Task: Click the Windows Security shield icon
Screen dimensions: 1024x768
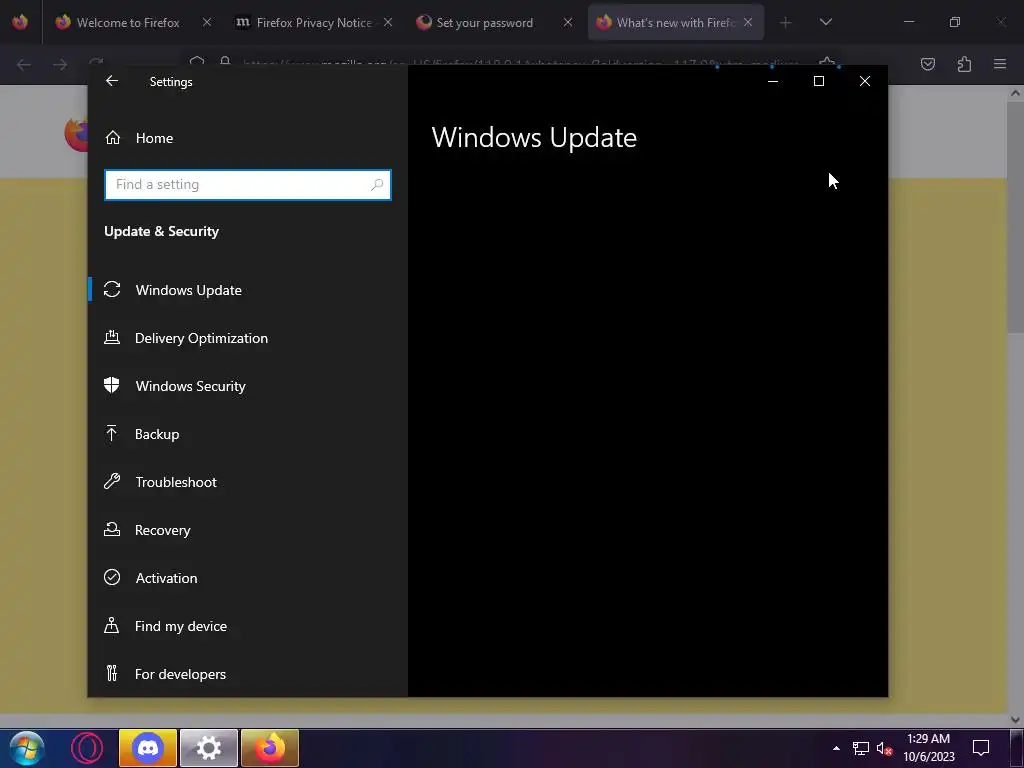Action: (112, 385)
